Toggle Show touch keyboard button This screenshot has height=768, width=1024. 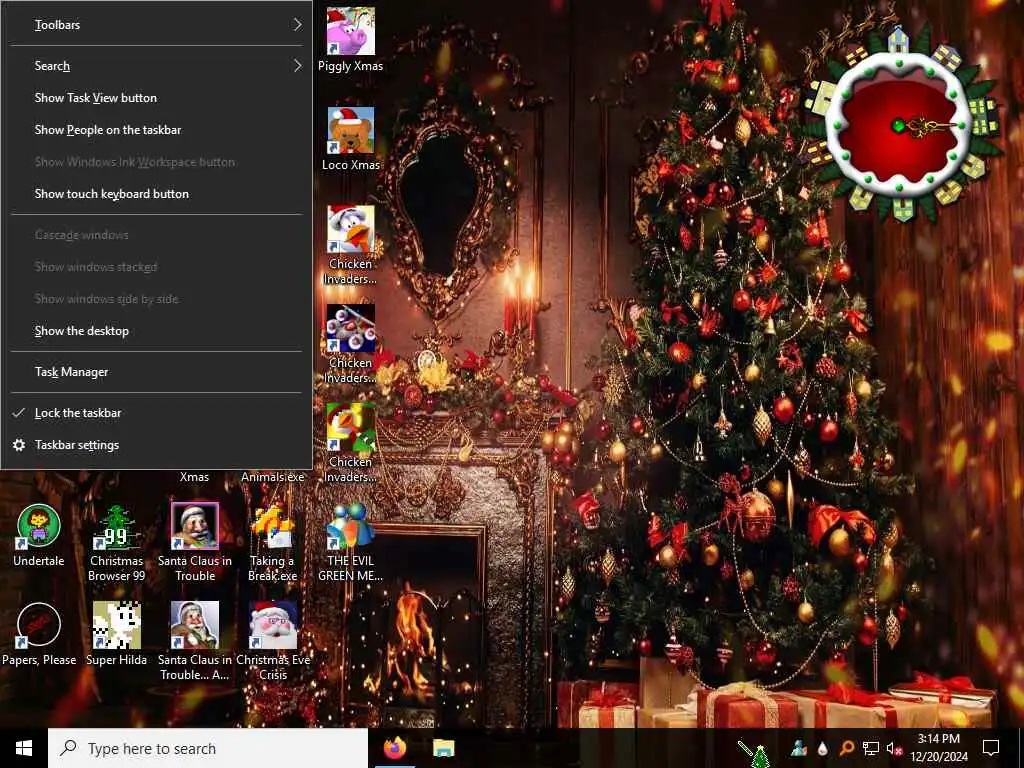click(x=157, y=194)
